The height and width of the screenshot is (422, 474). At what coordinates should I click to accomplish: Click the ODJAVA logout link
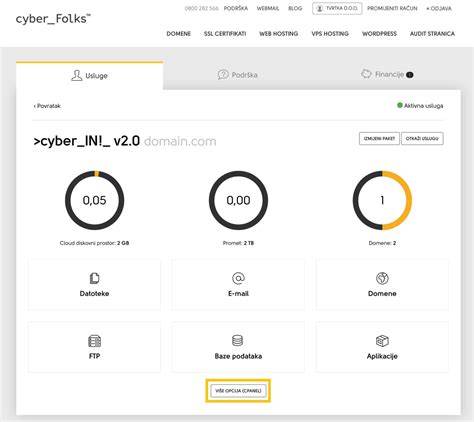pos(439,8)
